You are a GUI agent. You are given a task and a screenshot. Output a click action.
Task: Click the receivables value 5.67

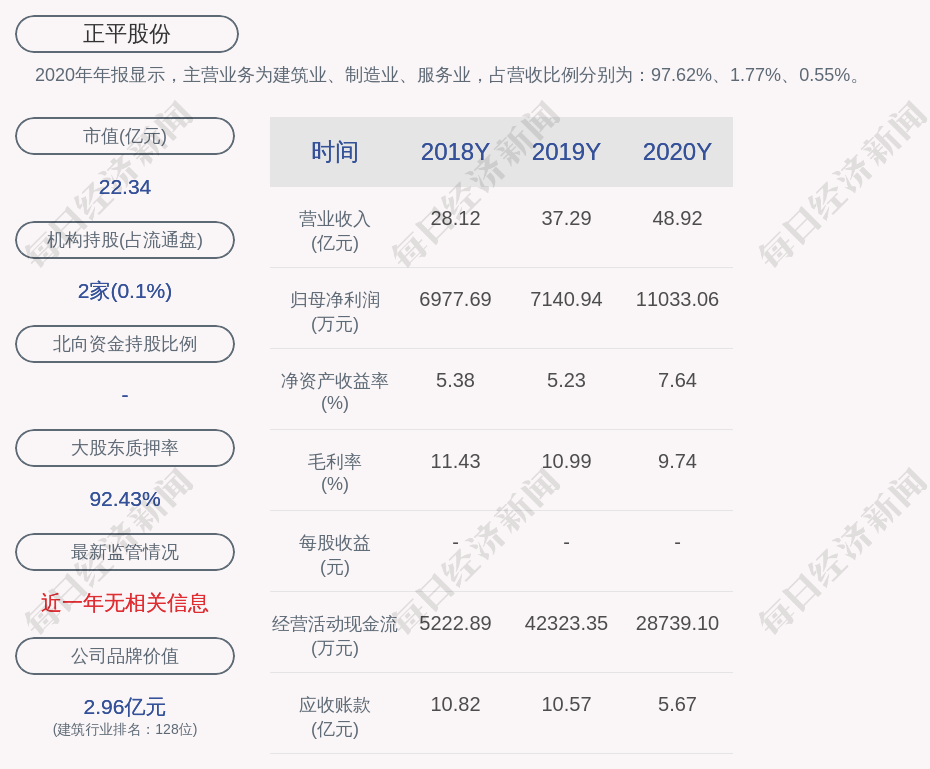point(677,704)
